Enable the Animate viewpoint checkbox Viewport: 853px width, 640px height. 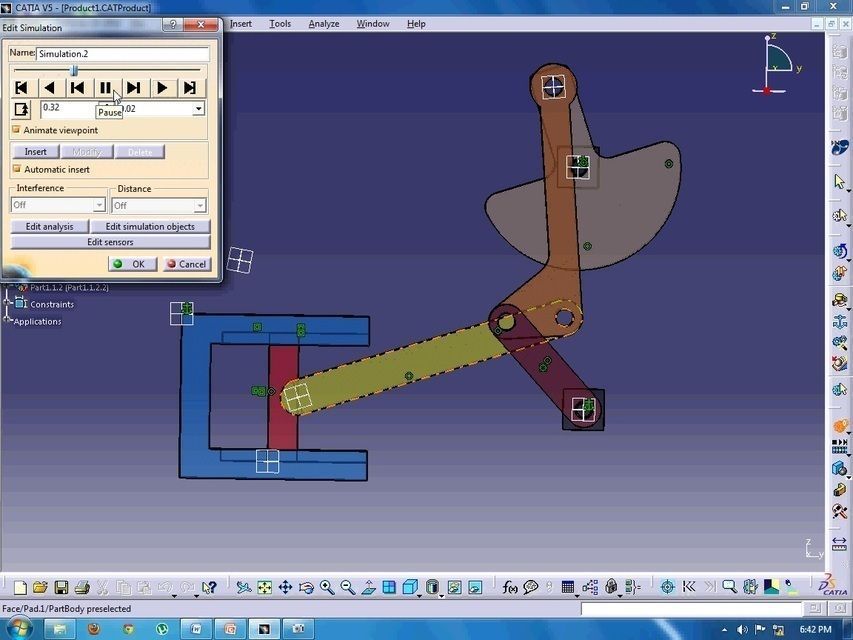click(16, 130)
